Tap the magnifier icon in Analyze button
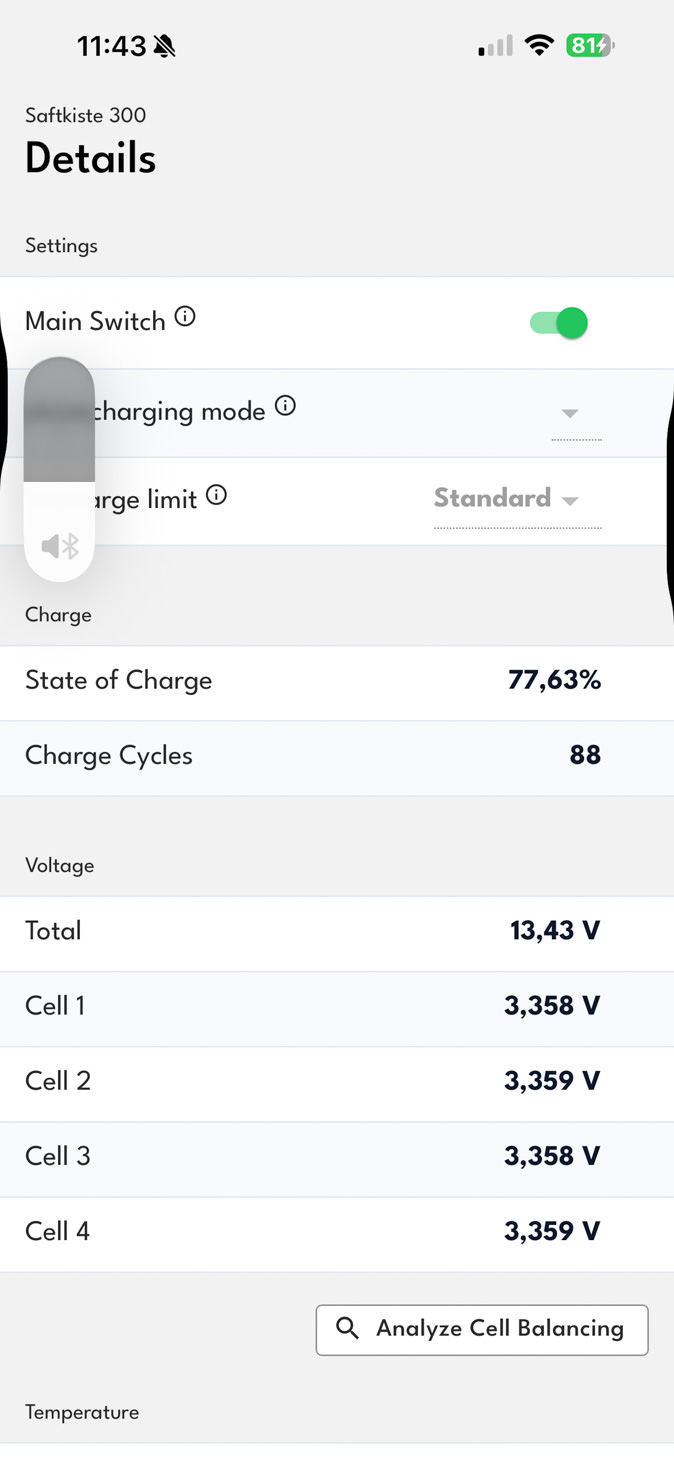Viewport: 674px width, 1460px height. point(347,1328)
